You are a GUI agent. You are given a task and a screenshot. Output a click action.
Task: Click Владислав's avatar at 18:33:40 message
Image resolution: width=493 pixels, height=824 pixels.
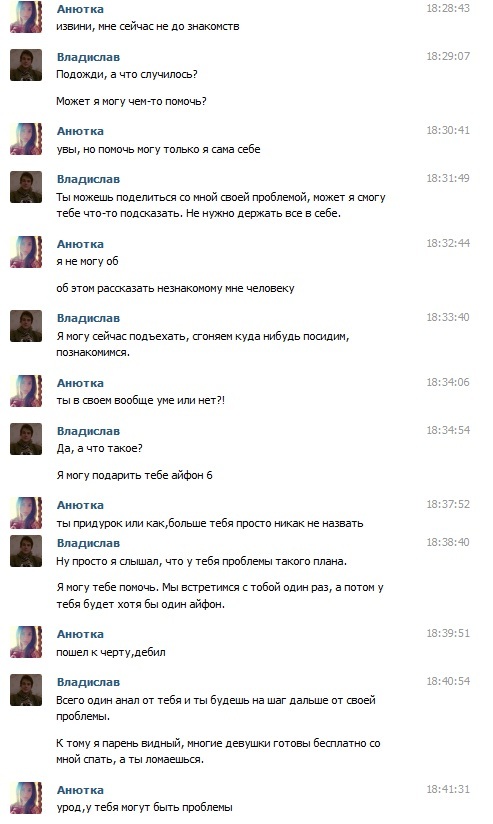click(26, 326)
